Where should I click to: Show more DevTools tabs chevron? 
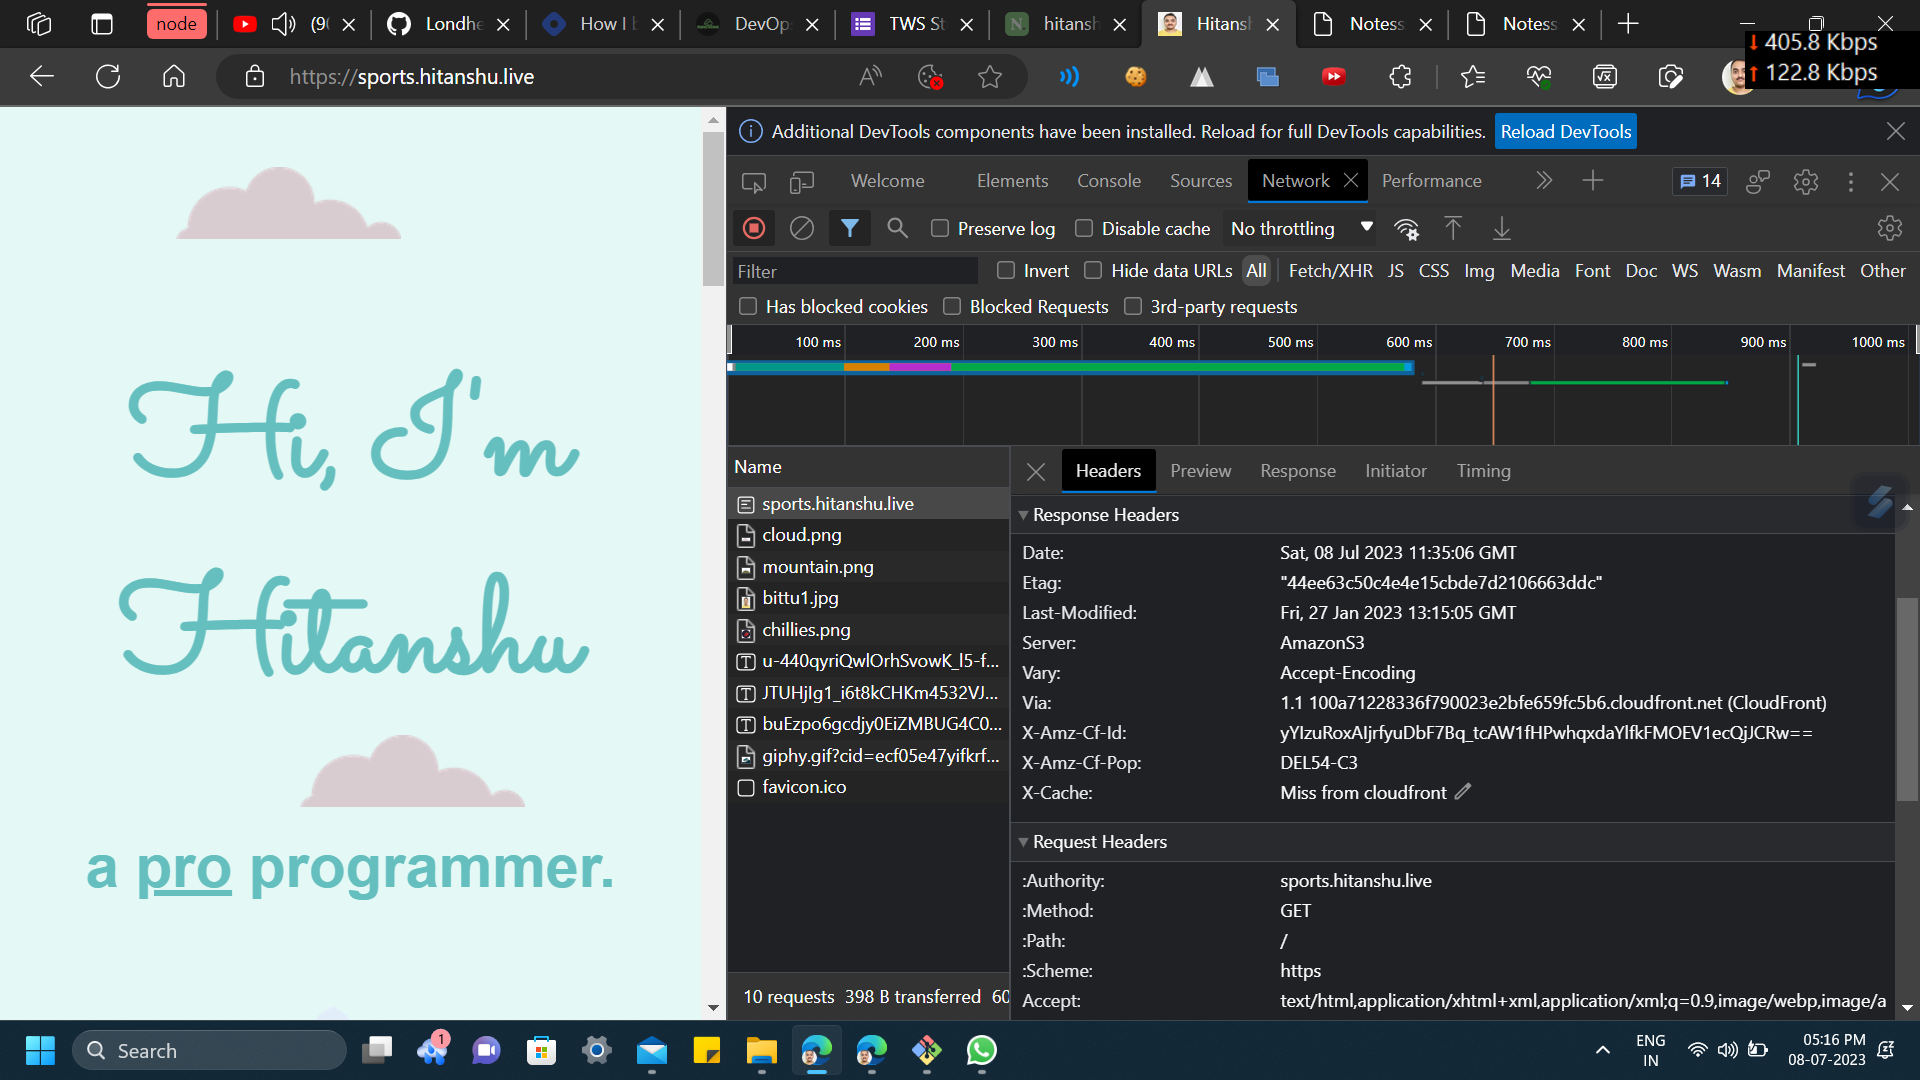1544,181
